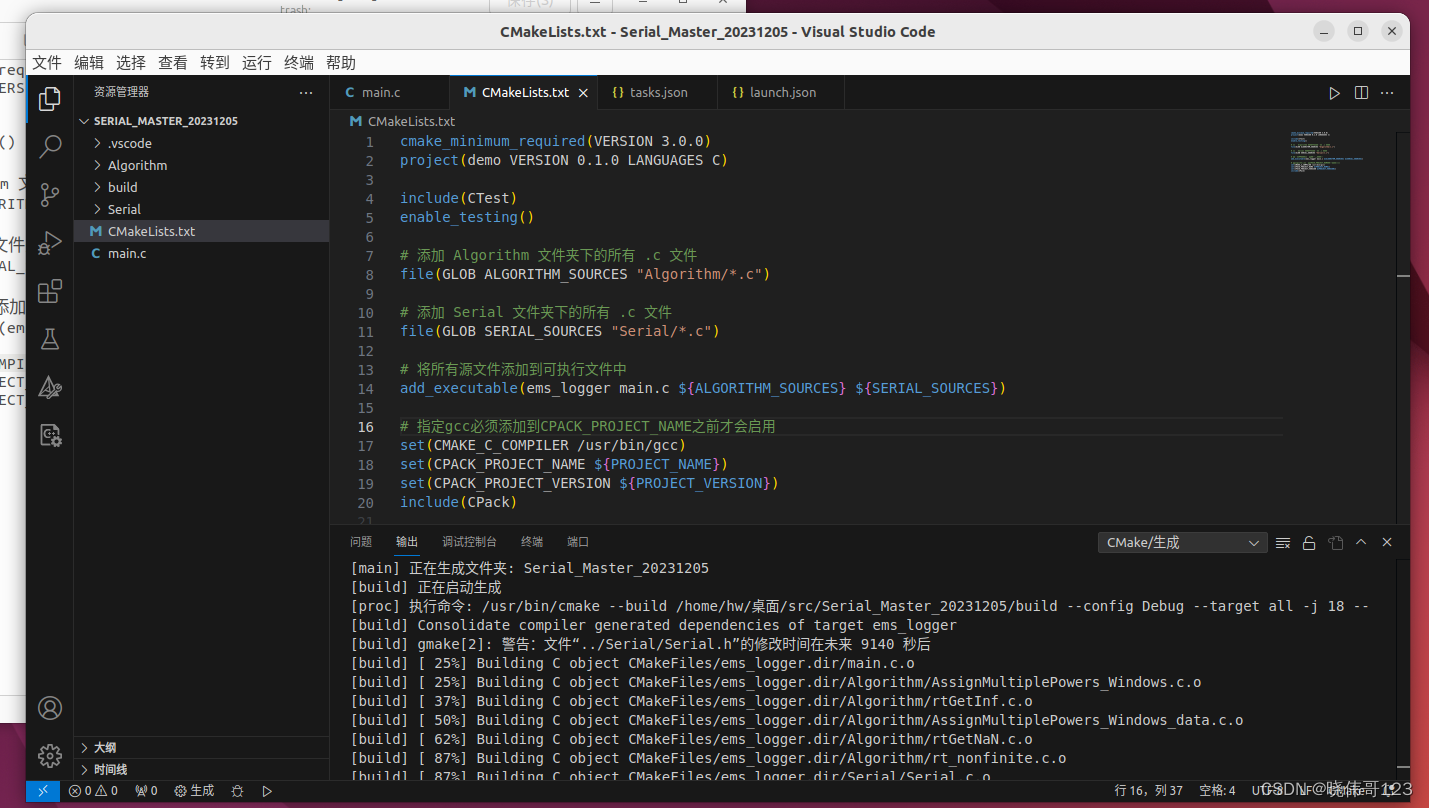Switch to the 终端 terminal panel tab
The image size is (1429, 808).
click(x=532, y=542)
